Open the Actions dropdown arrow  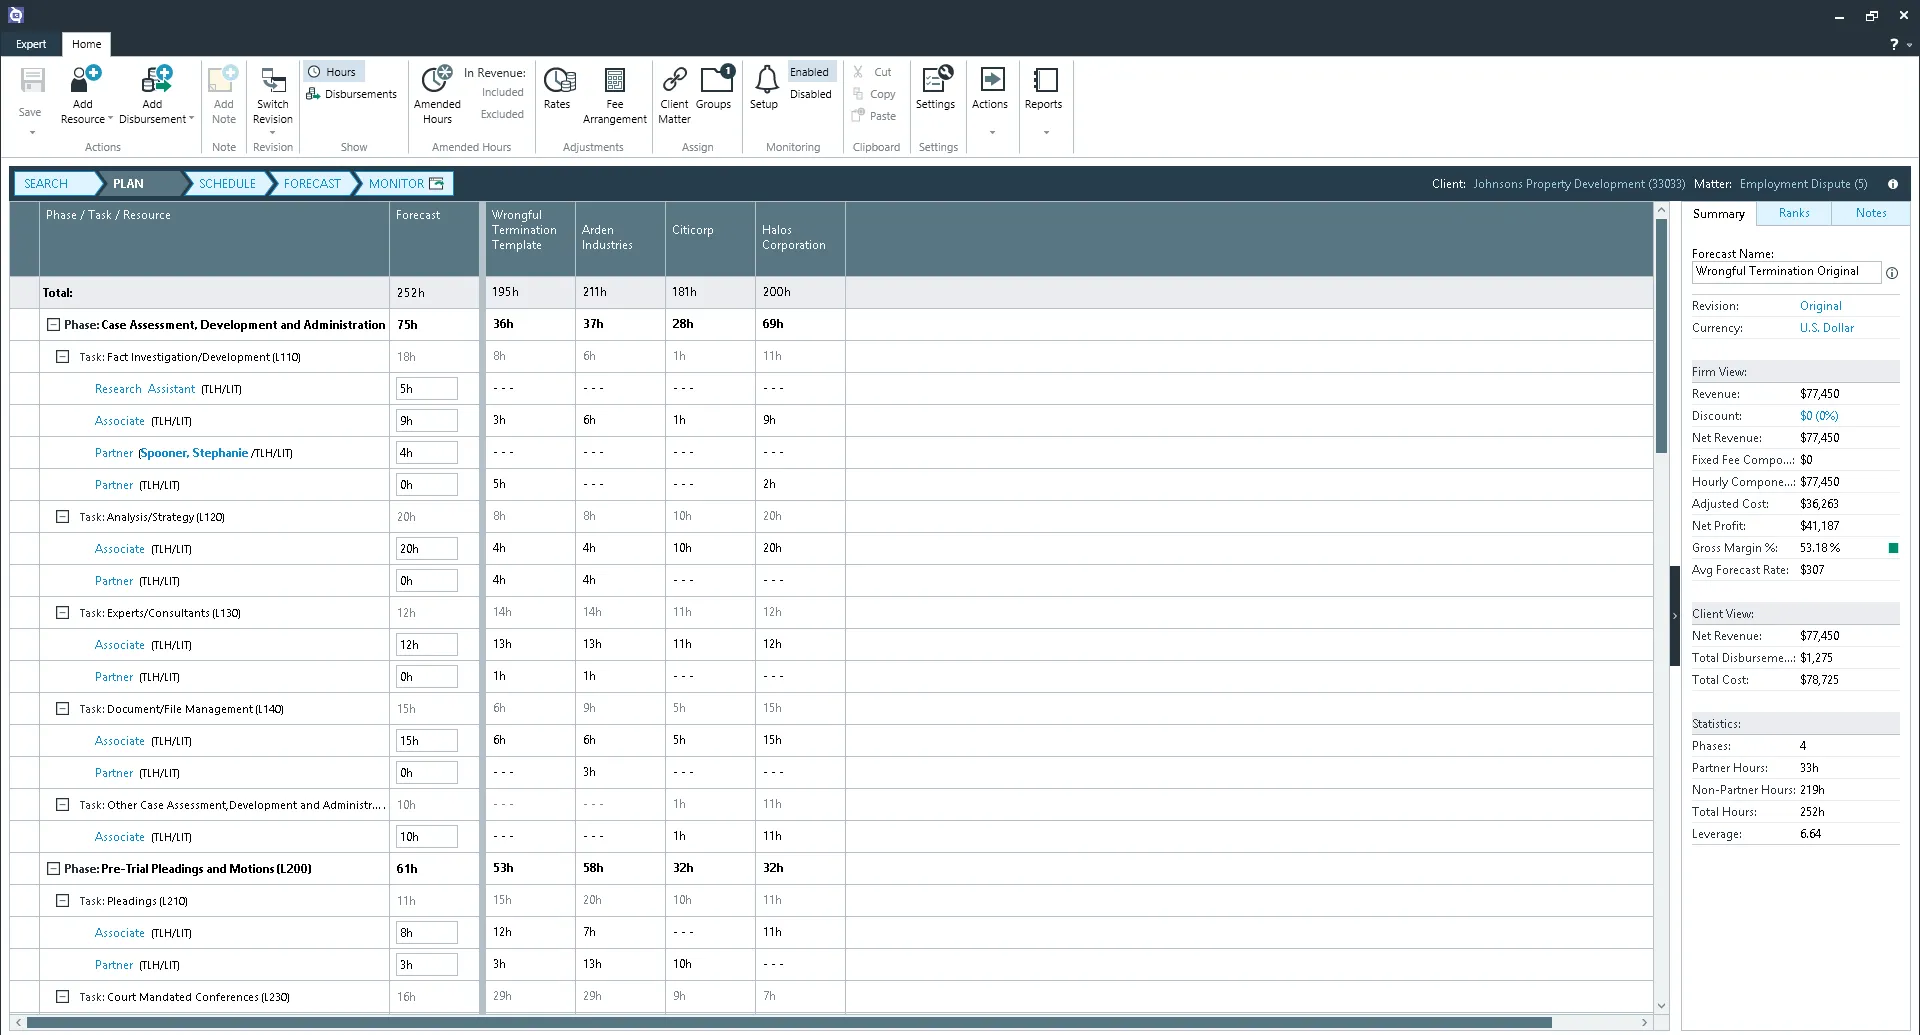[x=991, y=132]
